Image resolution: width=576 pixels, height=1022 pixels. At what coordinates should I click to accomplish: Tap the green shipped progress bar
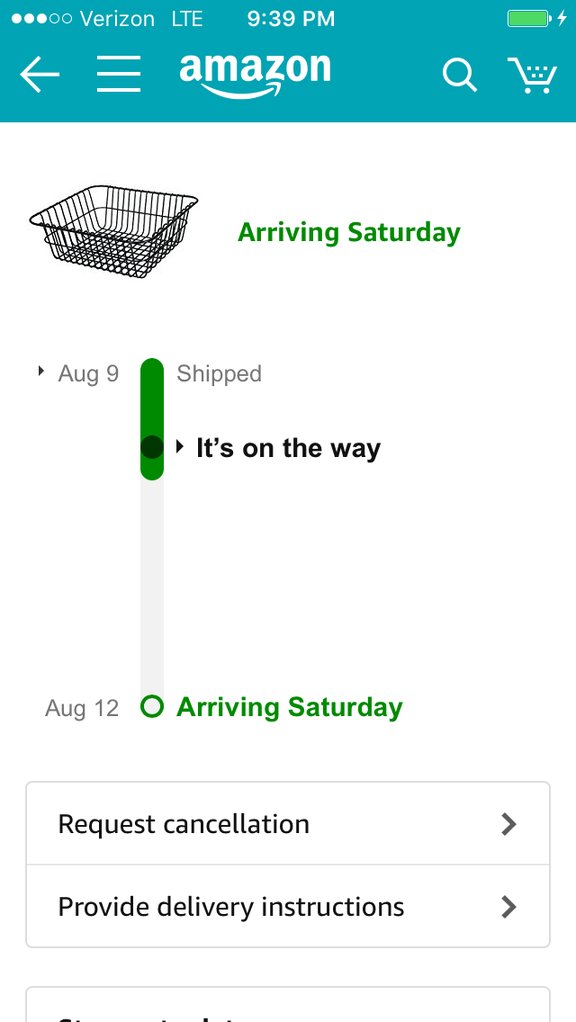152,419
